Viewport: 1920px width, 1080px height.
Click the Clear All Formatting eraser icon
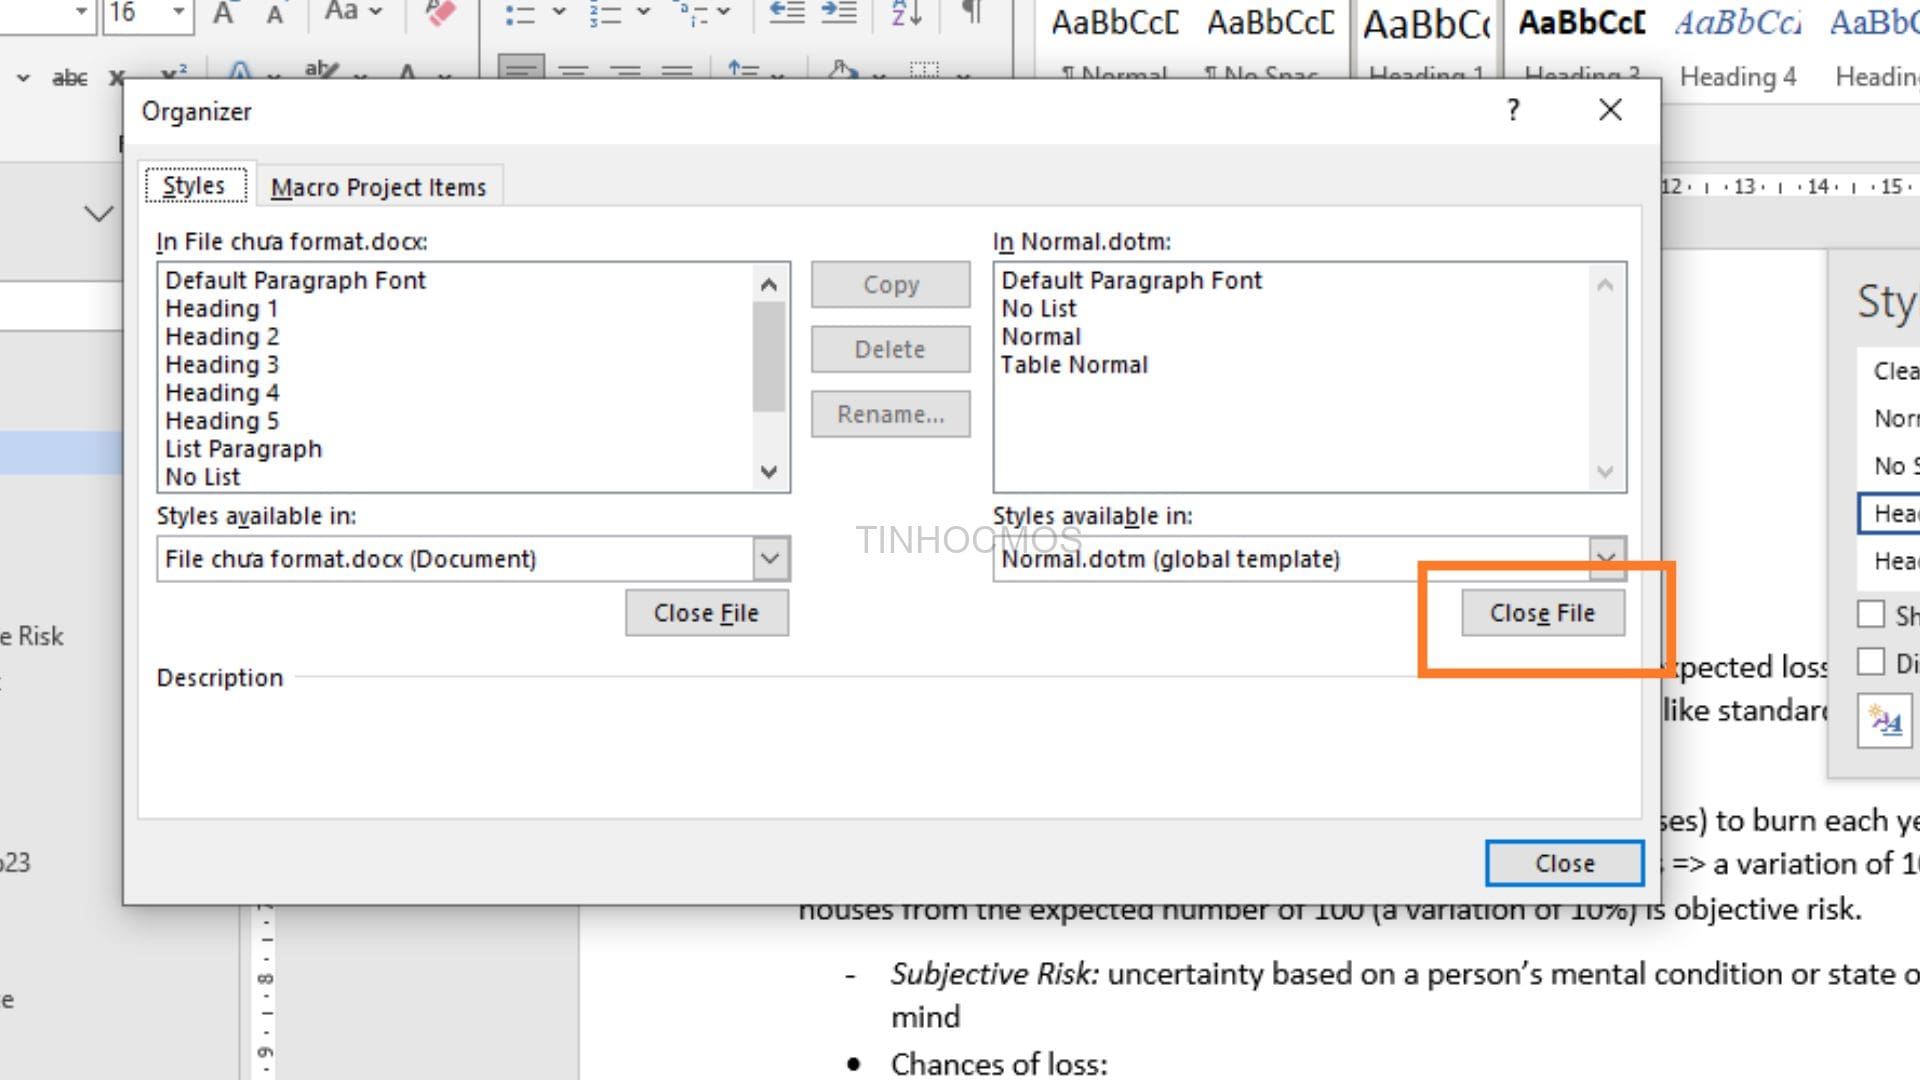[x=440, y=13]
